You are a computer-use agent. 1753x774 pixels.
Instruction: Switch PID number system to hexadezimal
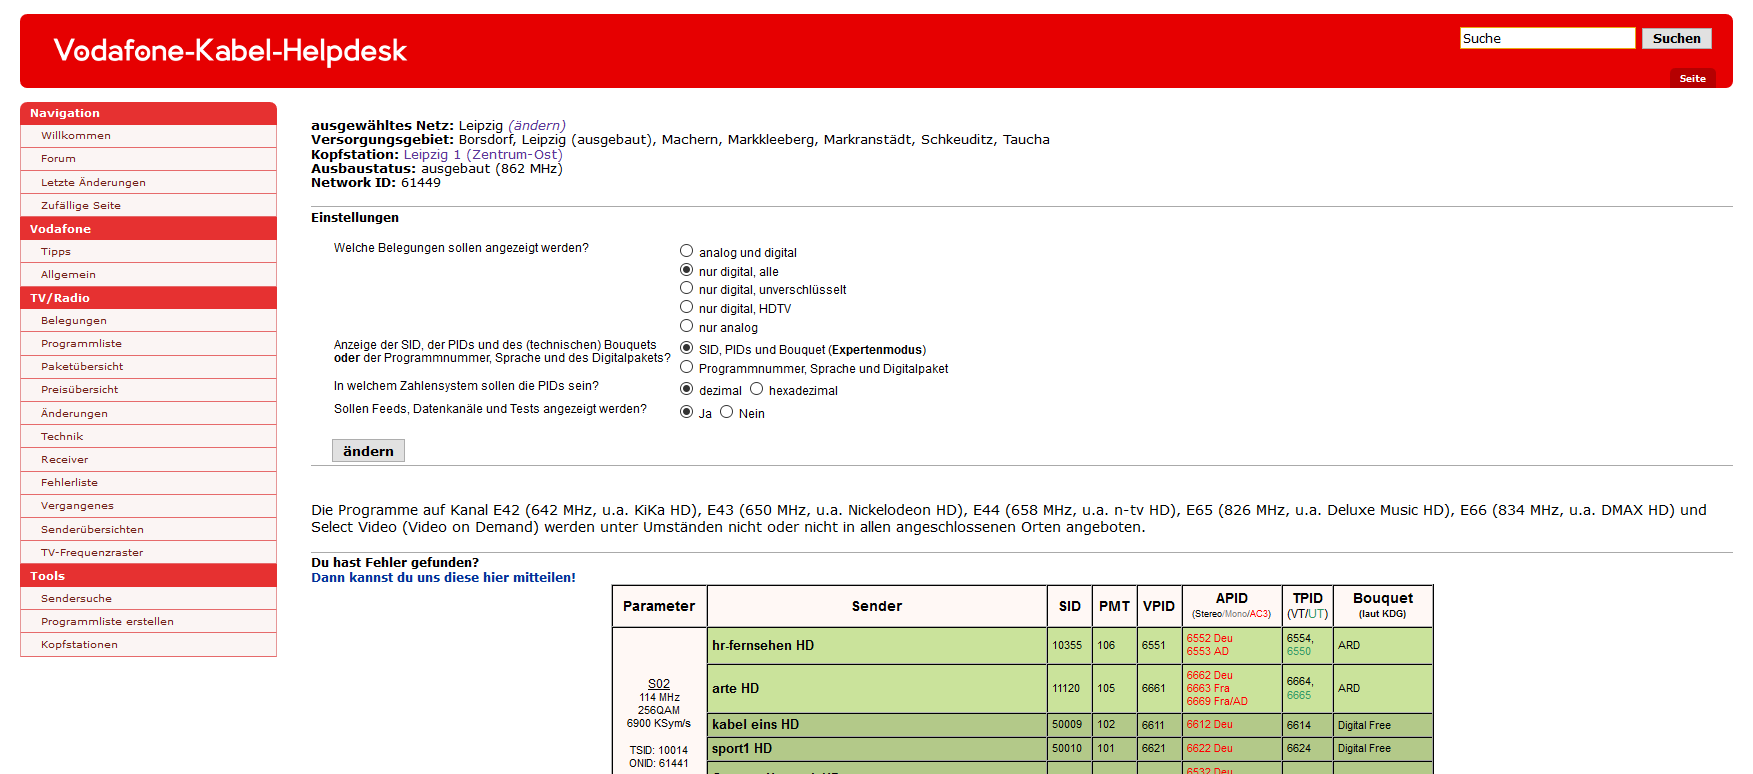point(756,389)
